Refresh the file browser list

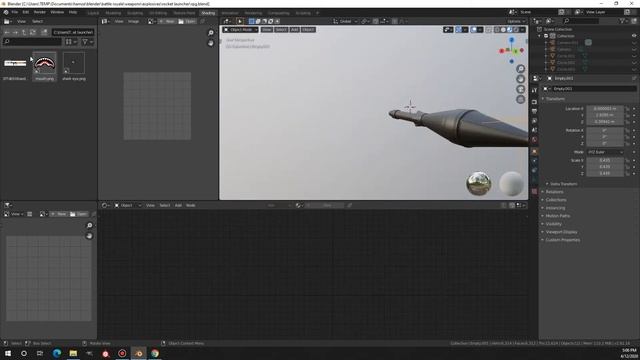[x=33, y=32]
